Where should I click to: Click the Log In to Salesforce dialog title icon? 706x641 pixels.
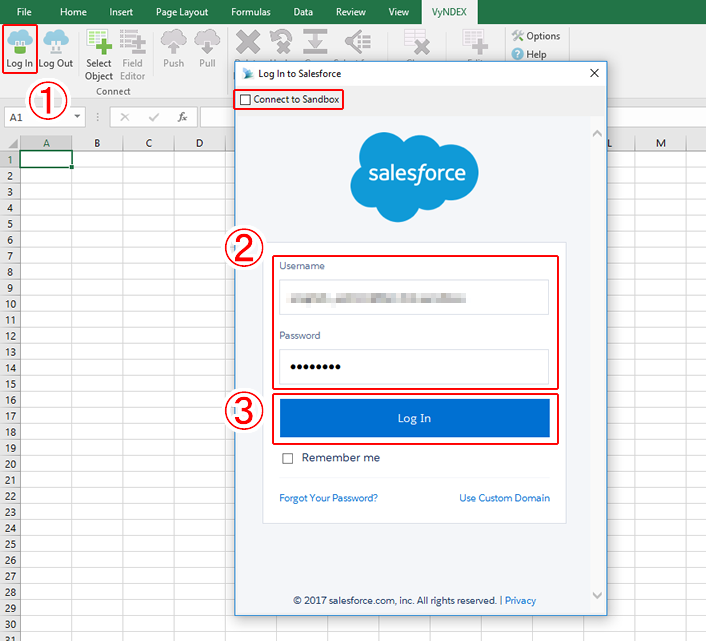pos(247,74)
